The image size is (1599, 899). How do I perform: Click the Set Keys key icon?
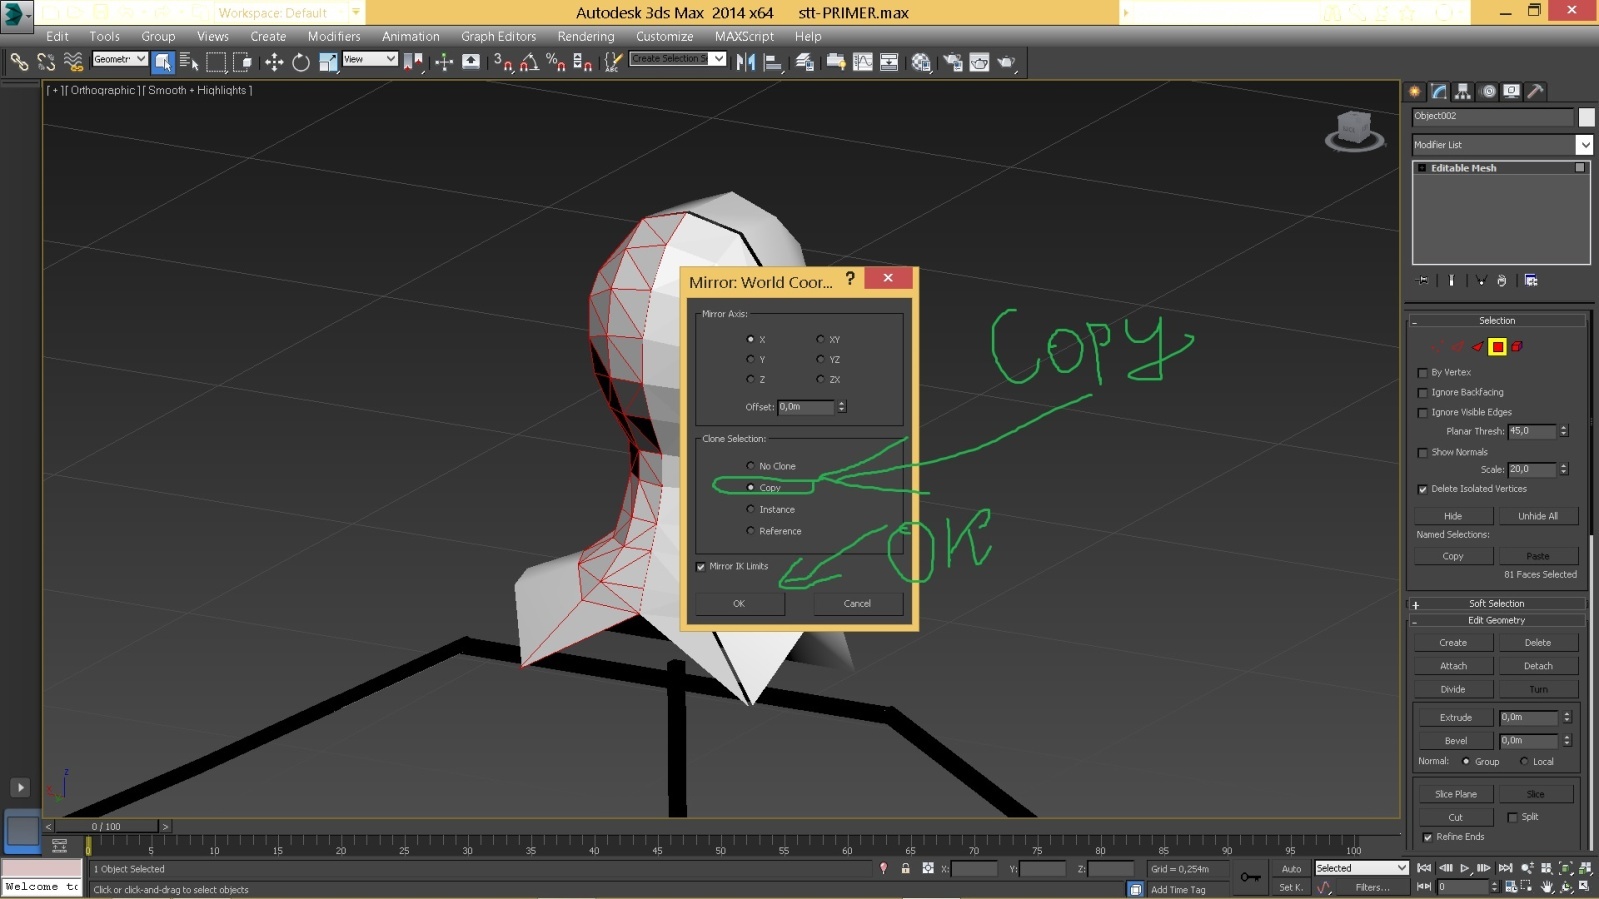click(1250, 877)
